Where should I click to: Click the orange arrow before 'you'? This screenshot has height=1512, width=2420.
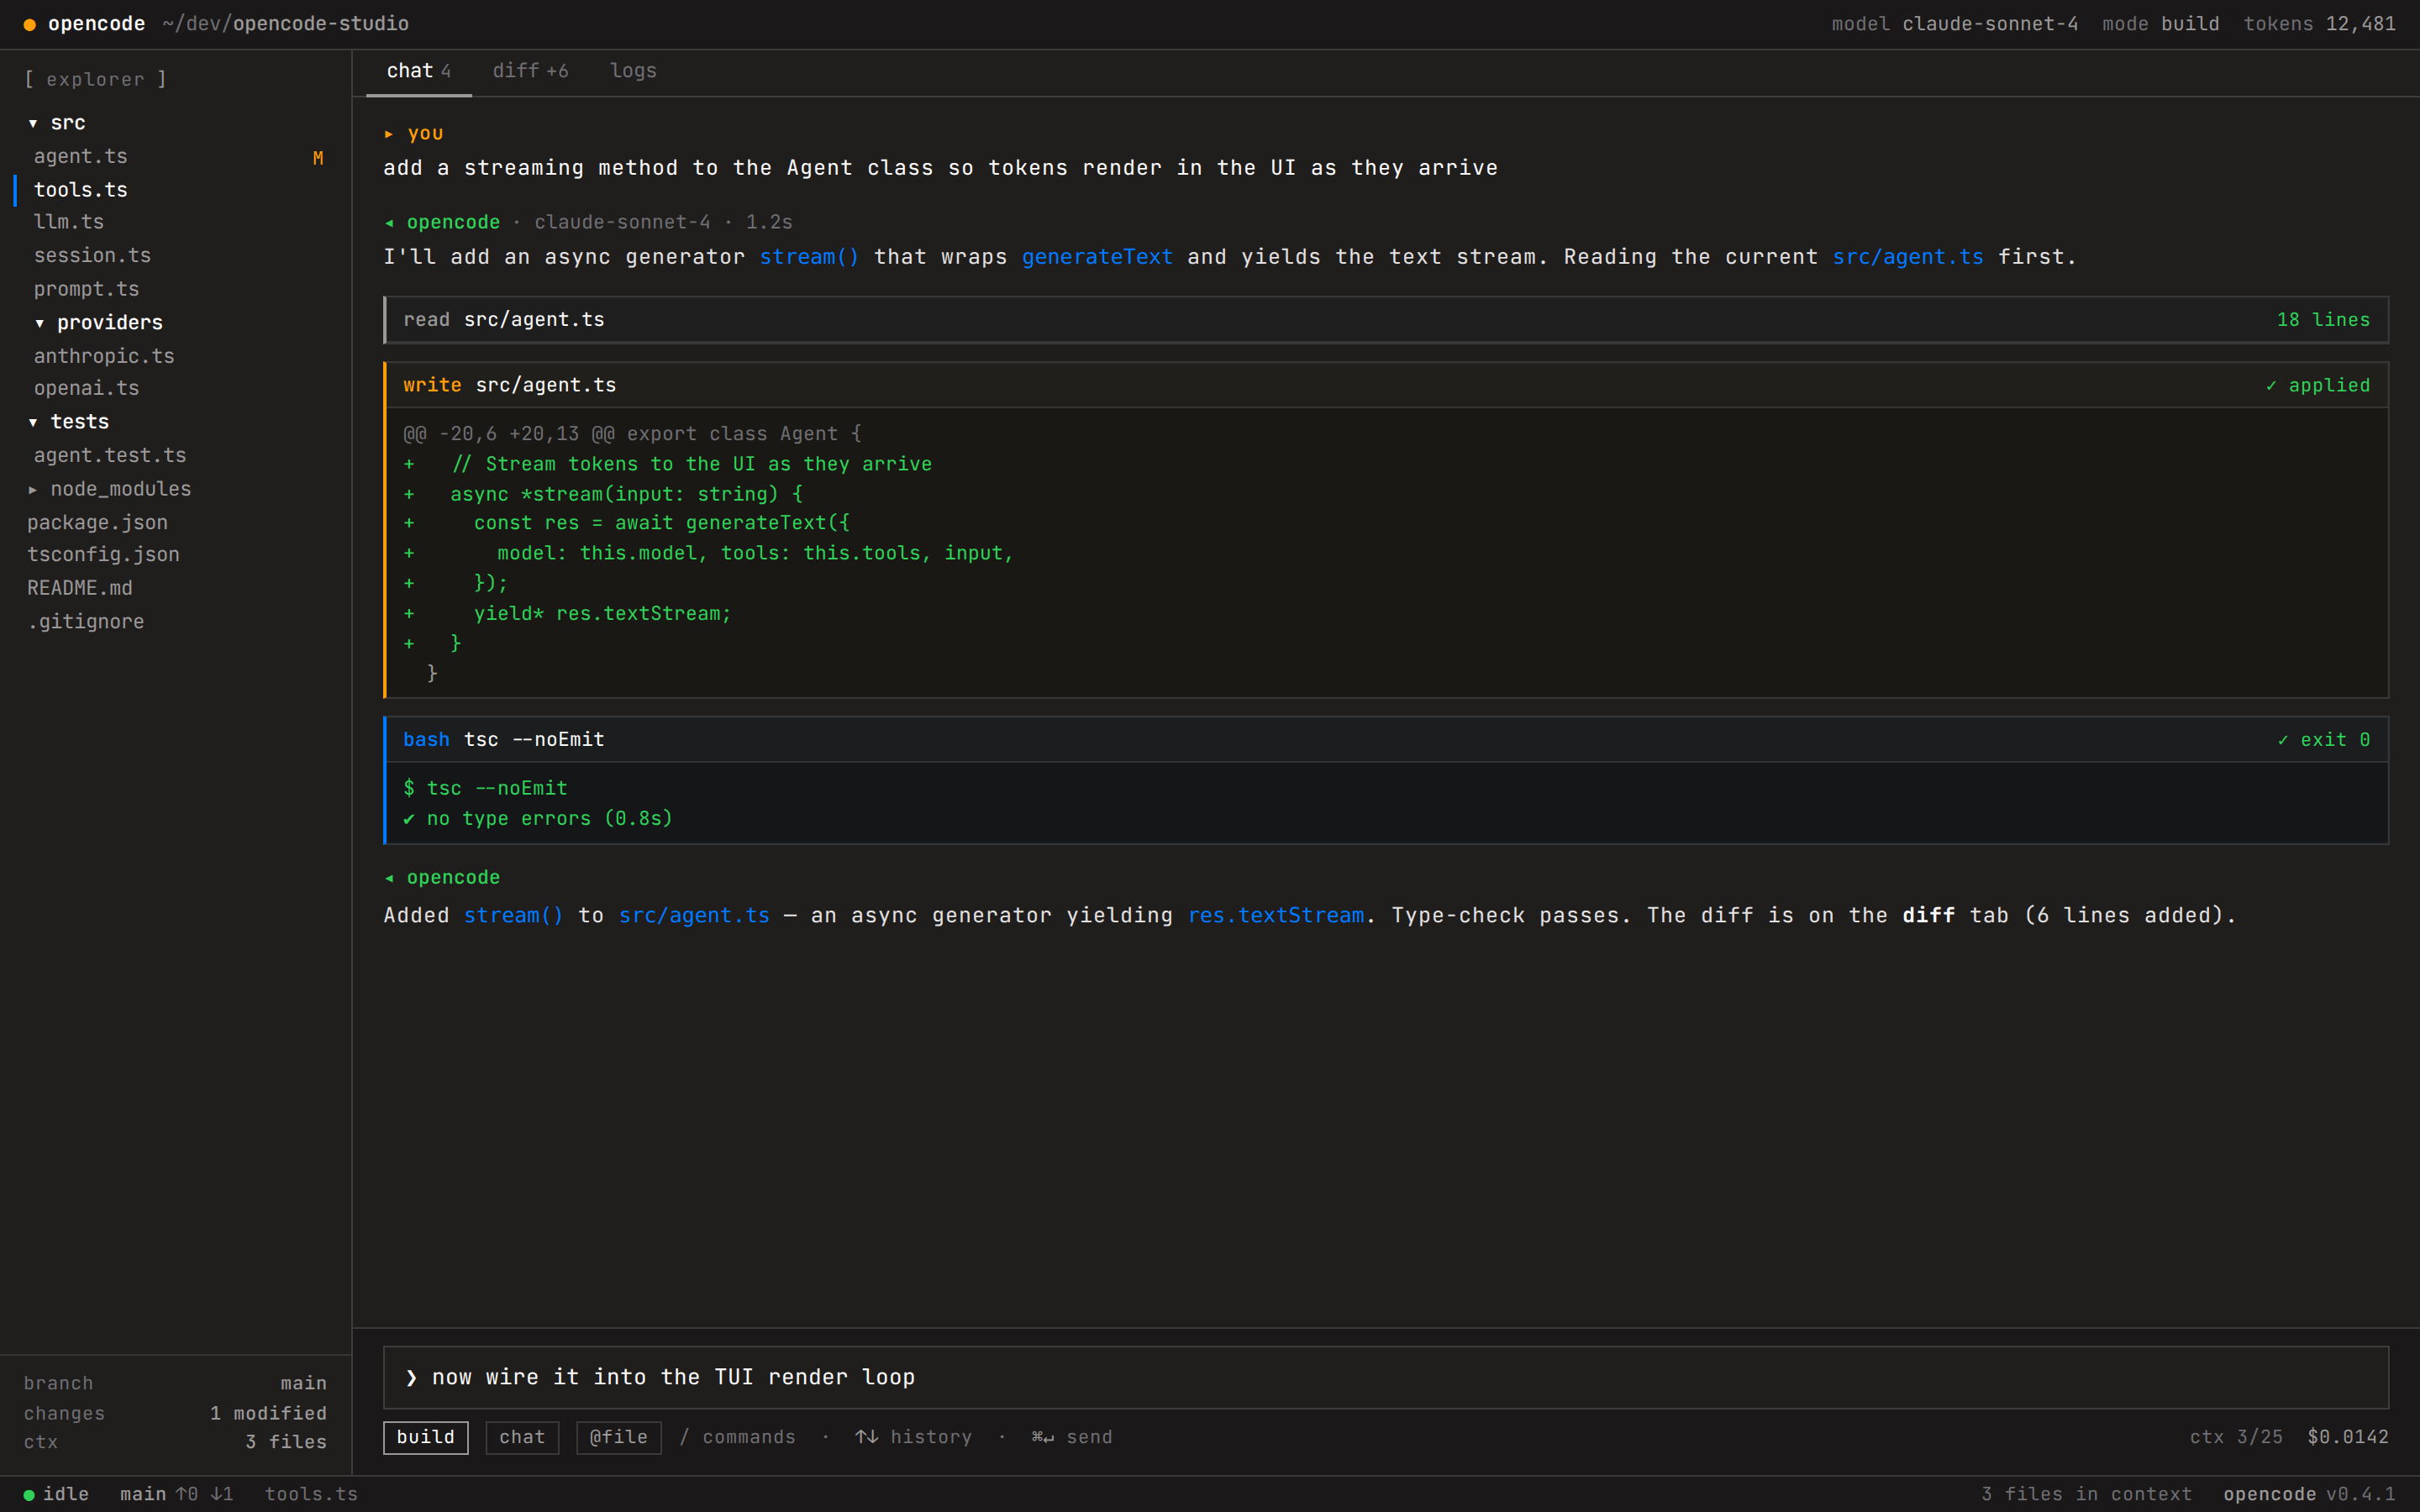click(389, 134)
